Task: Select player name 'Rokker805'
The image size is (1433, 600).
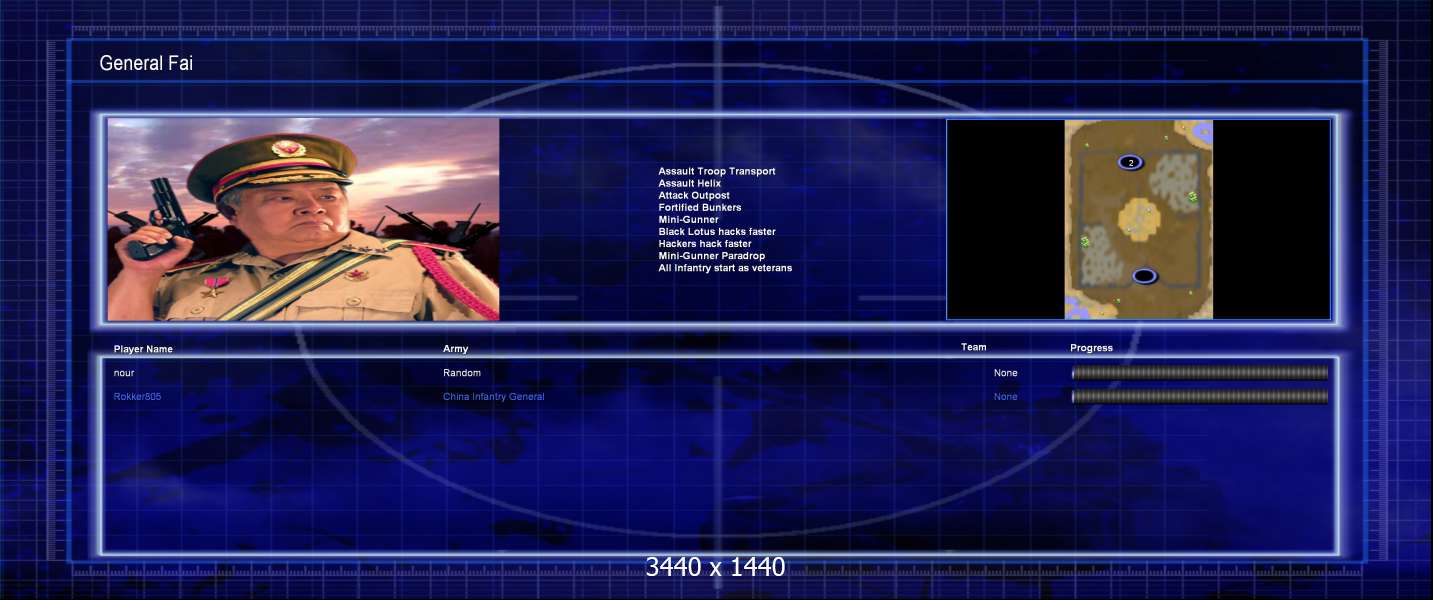Action: click(x=137, y=397)
